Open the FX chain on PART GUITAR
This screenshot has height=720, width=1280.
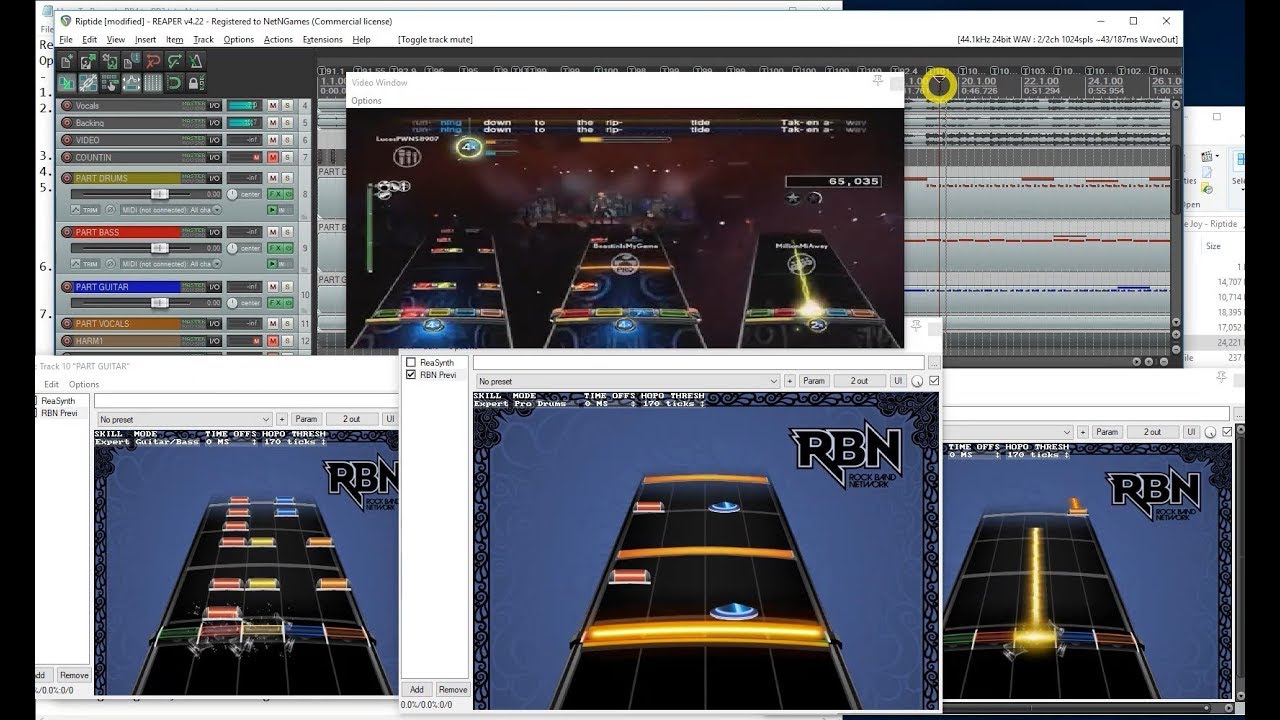click(275, 303)
